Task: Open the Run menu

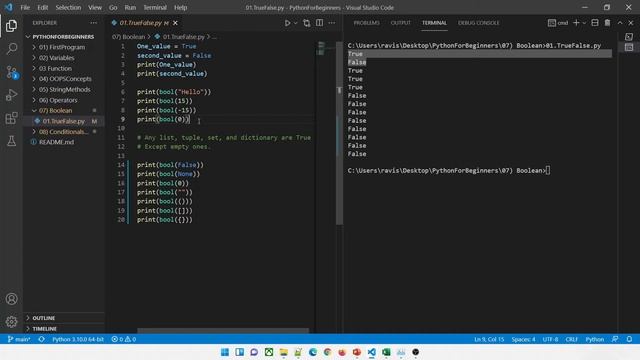Action: [x=130, y=7]
